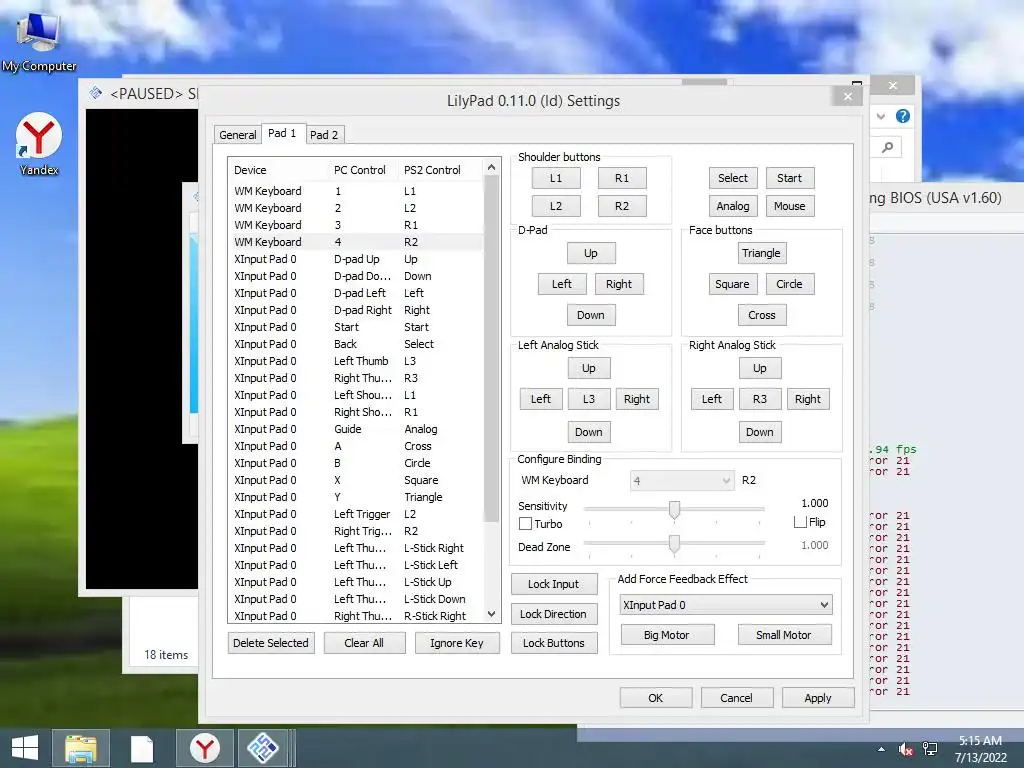
Task: Open the XInput Pad 0 force feedback dropdown
Action: click(726, 605)
